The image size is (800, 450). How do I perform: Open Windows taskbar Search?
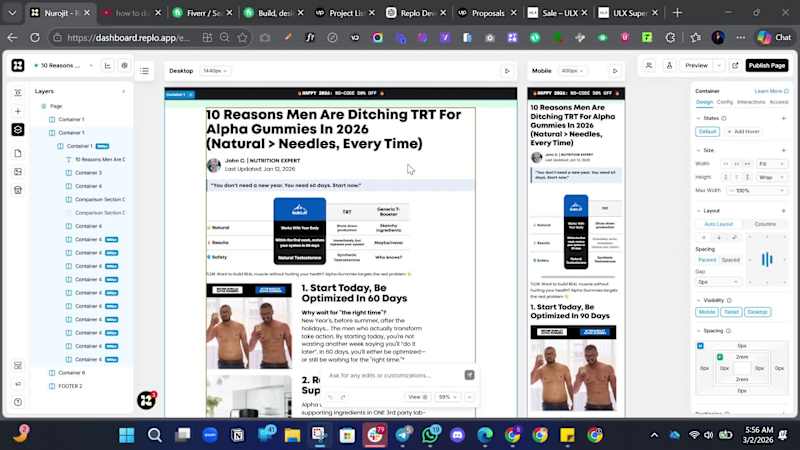(155, 435)
